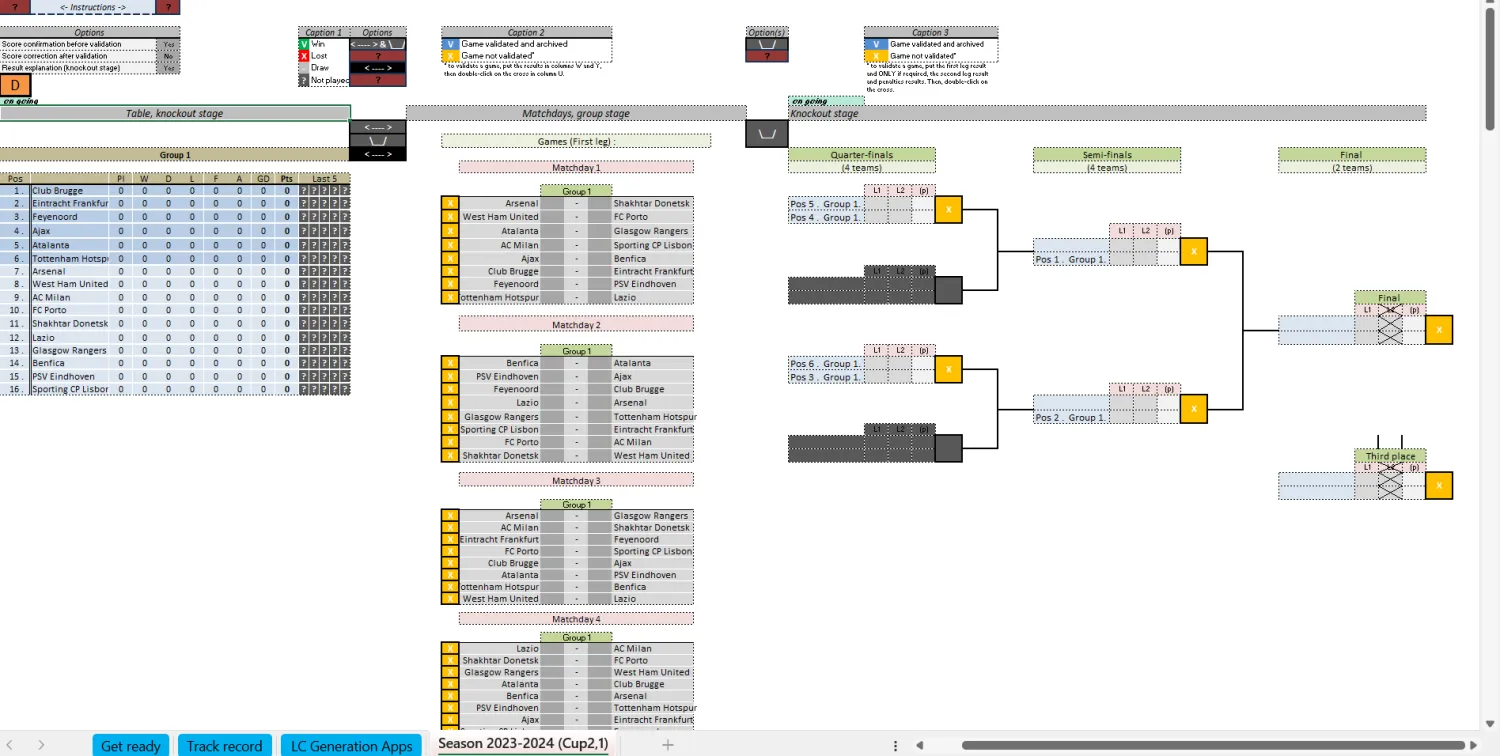Screen dimensions: 1500x756
Task: Click the large bucket icon left of Knockout stage
Action: pyautogui.click(x=766, y=133)
